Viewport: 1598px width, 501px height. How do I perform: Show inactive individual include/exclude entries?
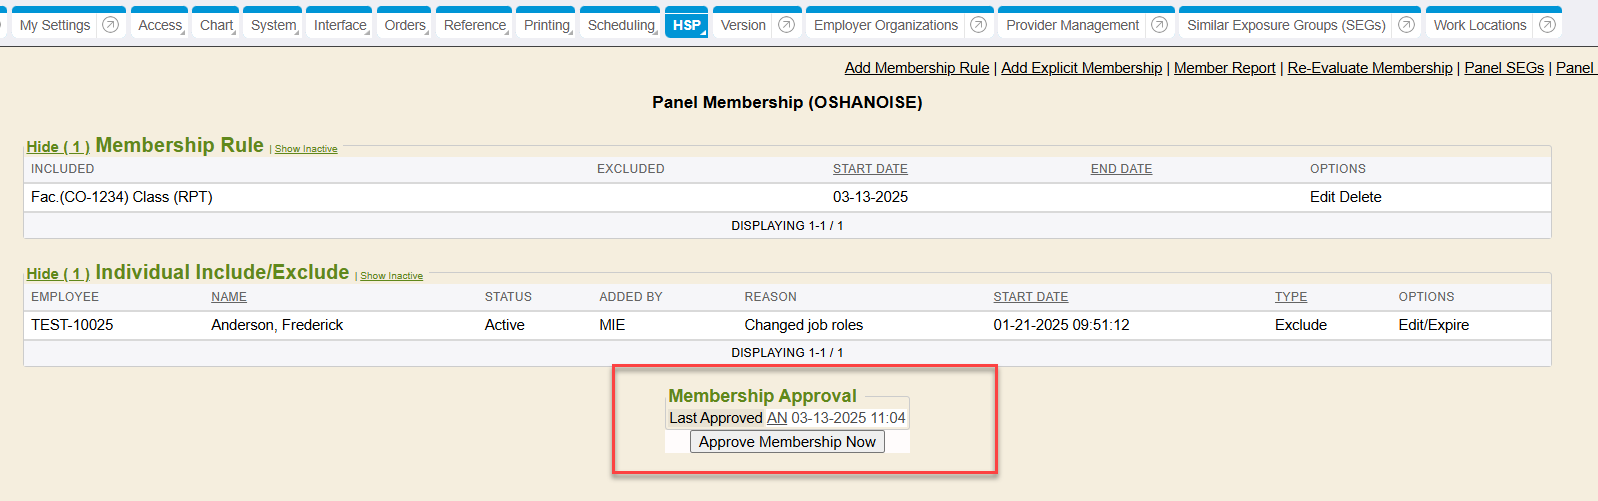click(x=391, y=276)
